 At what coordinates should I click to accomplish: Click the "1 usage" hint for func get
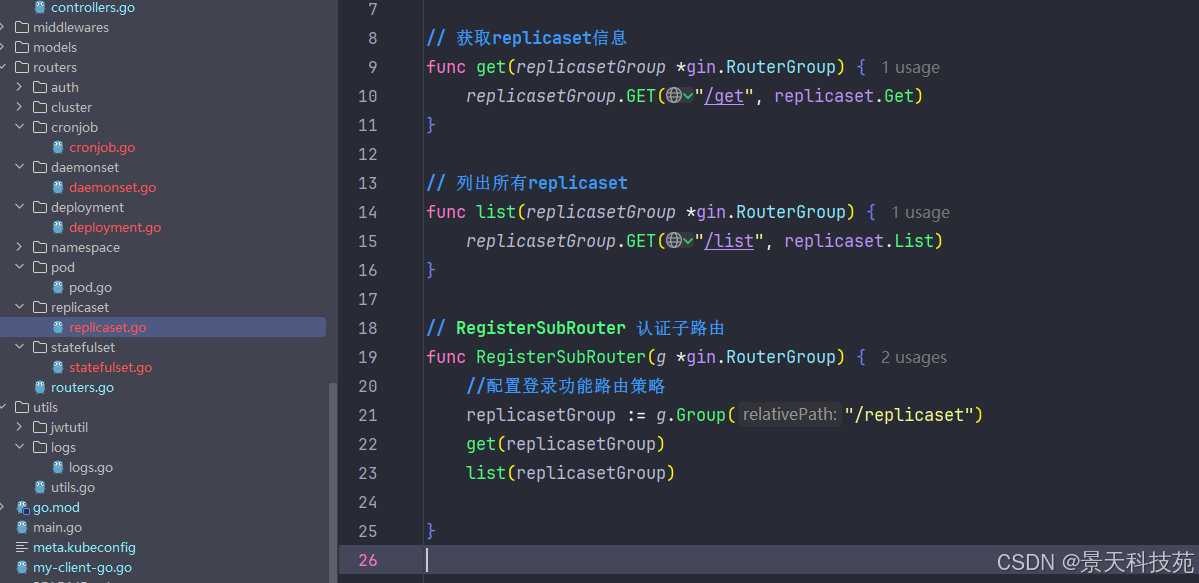click(x=910, y=67)
